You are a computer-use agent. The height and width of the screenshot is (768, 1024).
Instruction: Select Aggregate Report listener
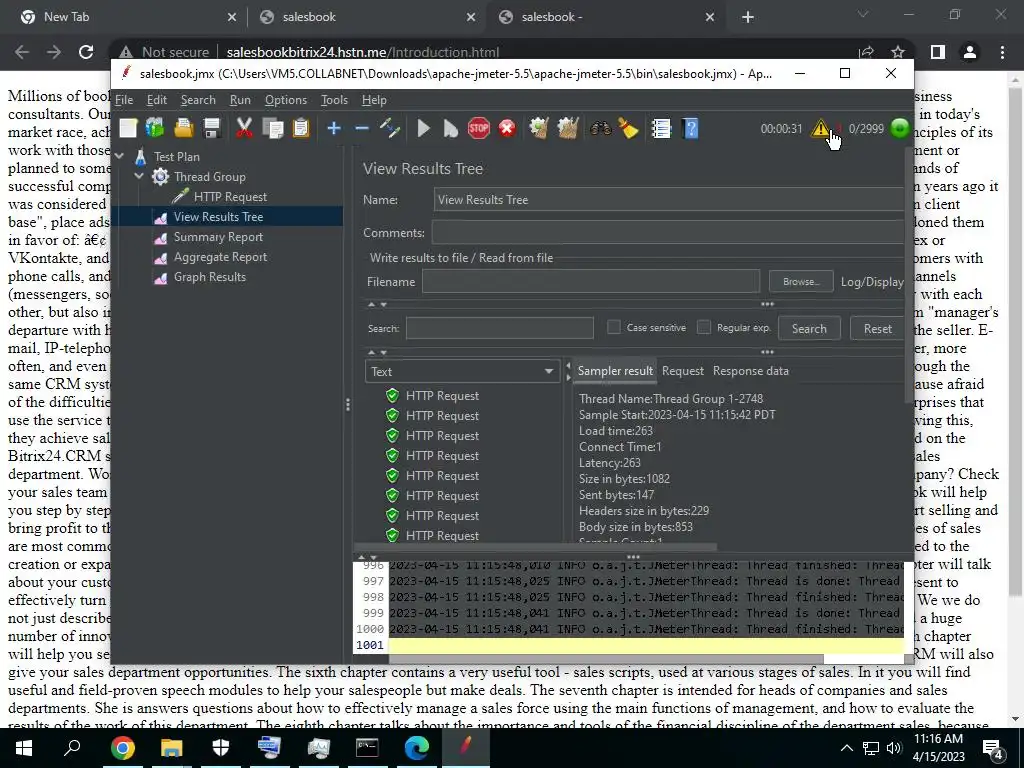(x=220, y=257)
